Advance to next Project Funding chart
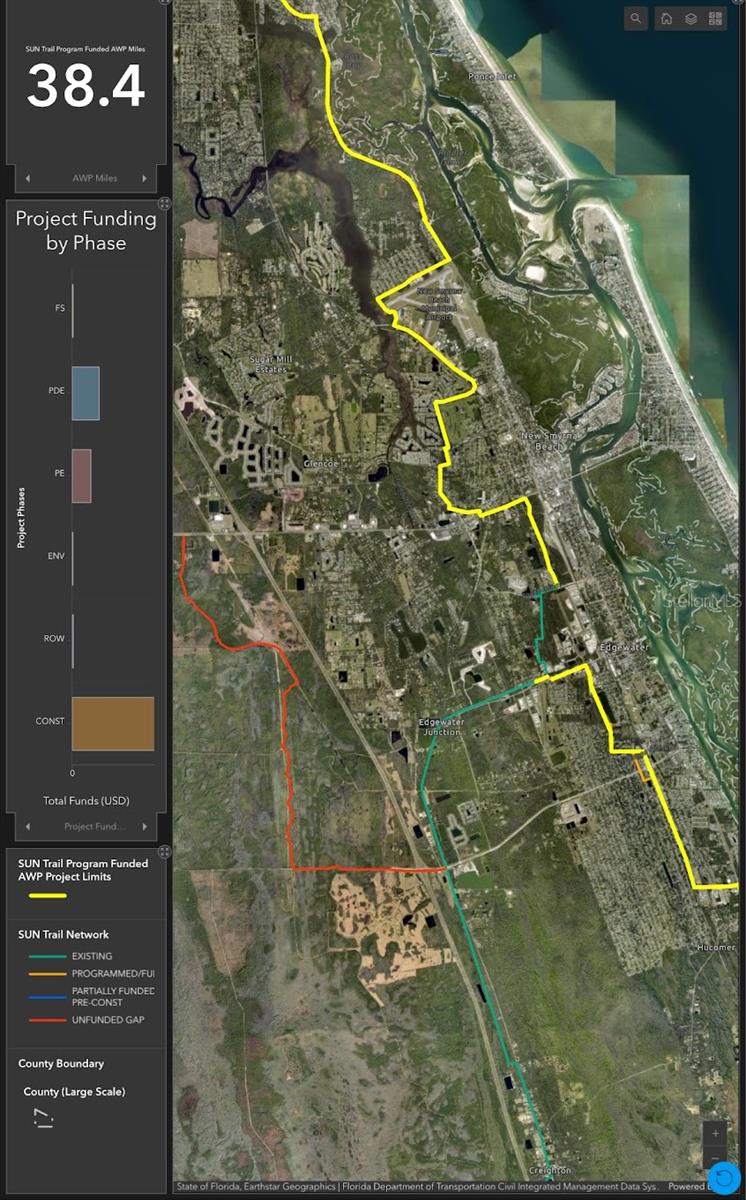This screenshot has width=746, height=1200. point(145,827)
